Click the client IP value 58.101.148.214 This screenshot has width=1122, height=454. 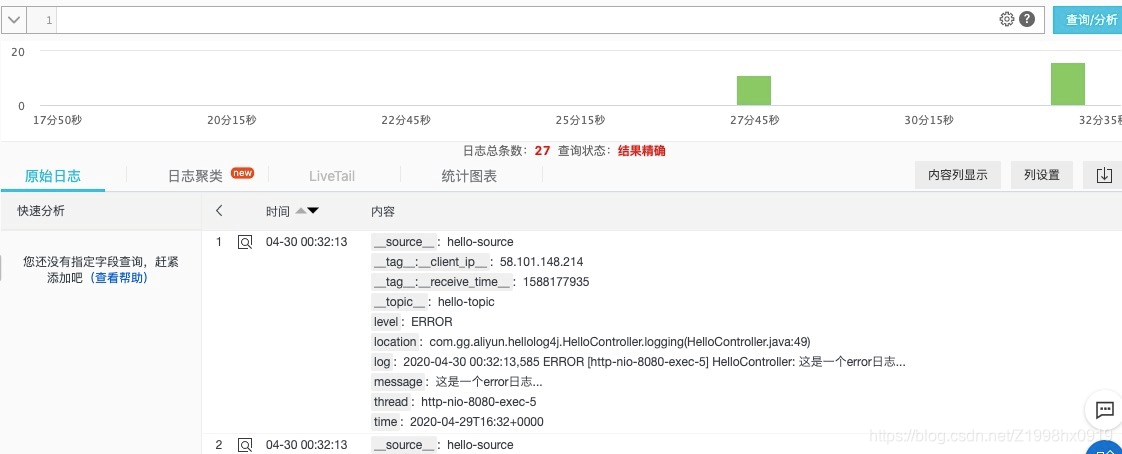click(541, 262)
